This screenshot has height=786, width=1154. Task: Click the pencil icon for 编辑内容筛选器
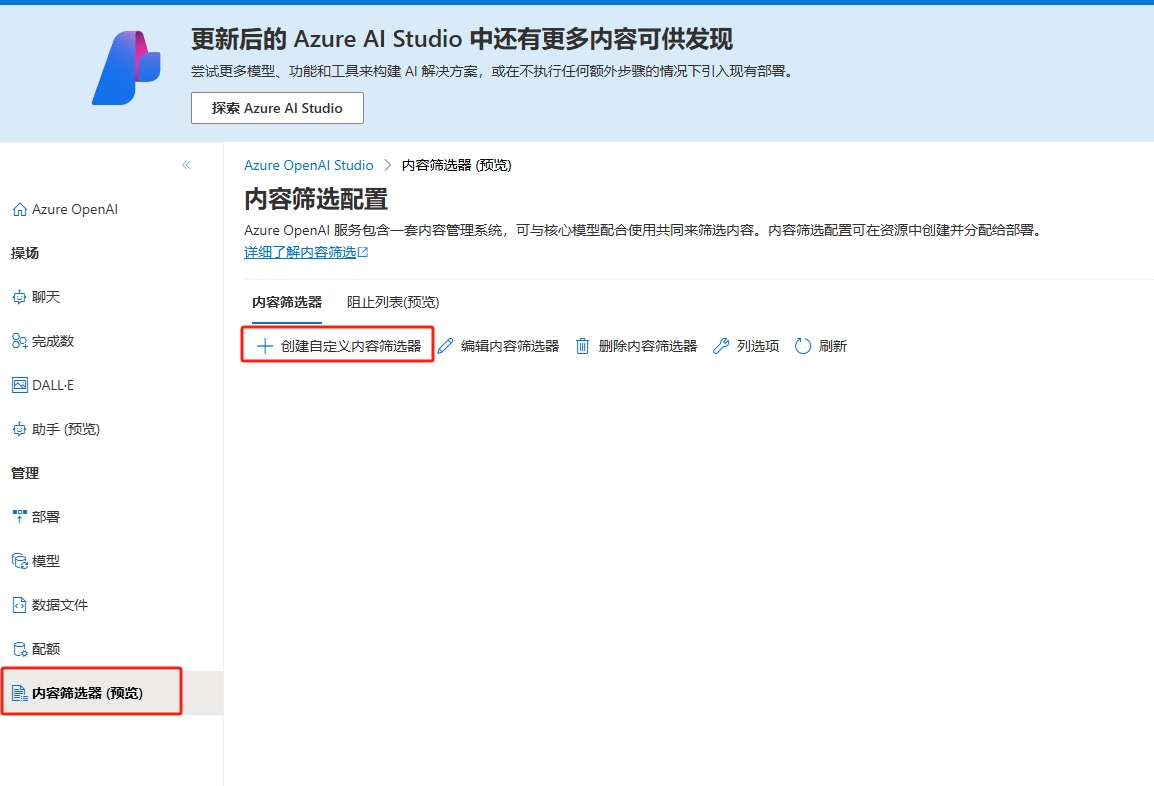tap(446, 346)
